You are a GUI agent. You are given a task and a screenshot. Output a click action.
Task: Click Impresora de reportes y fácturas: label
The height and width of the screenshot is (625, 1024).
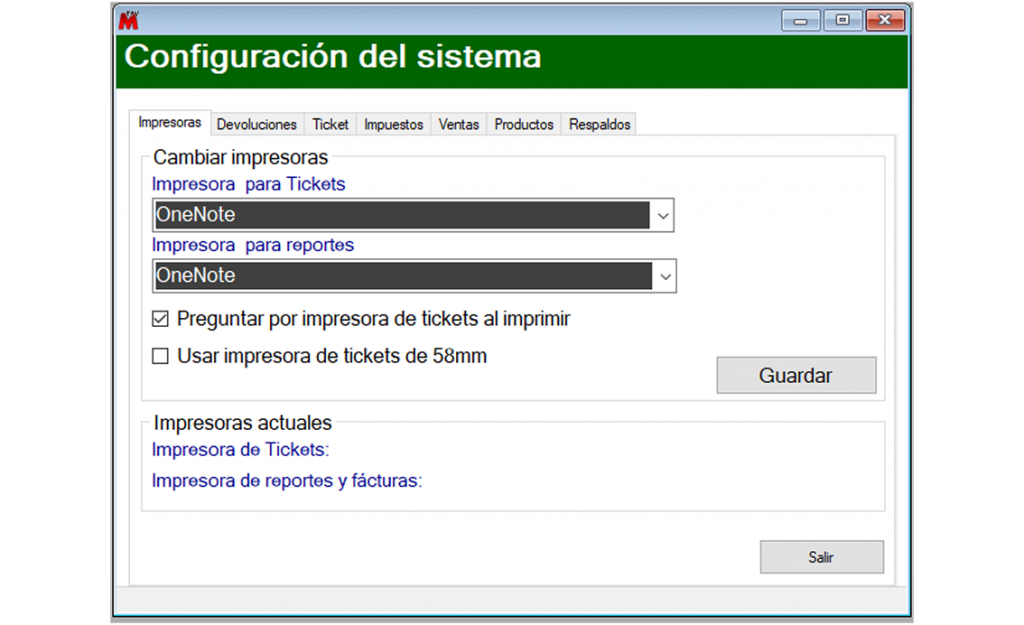[287, 481]
